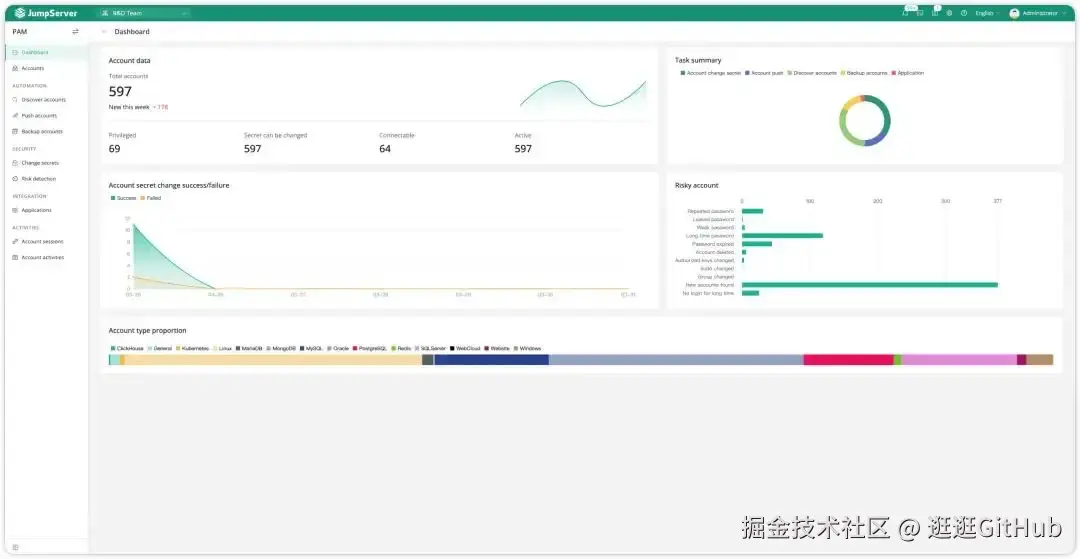This screenshot has height=559, width=1080.
Task: Collapse sidebar with bottom-left icon
Action: (x=15, y=547)
